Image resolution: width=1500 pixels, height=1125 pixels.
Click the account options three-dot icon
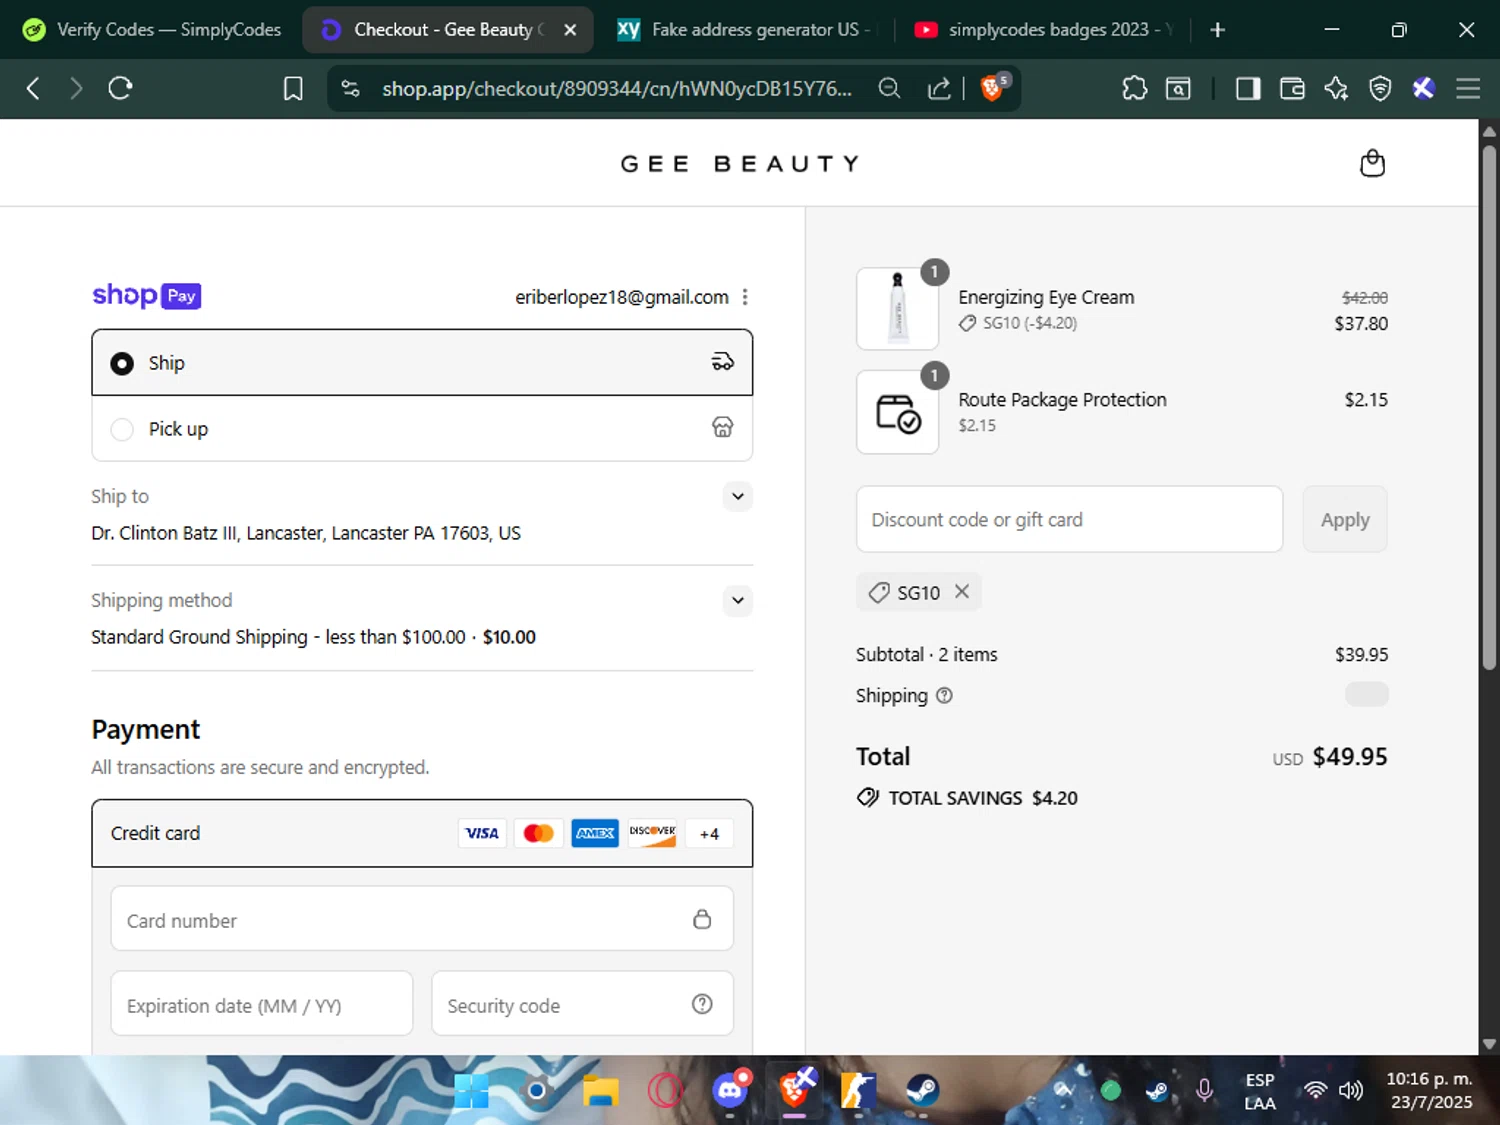[745, 297]
